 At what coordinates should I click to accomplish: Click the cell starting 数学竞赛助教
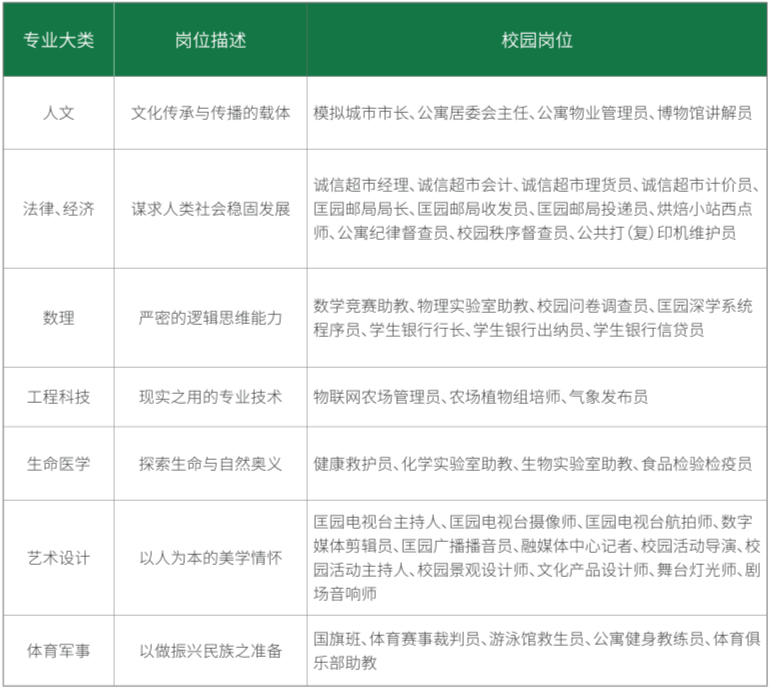coord(537,318)
